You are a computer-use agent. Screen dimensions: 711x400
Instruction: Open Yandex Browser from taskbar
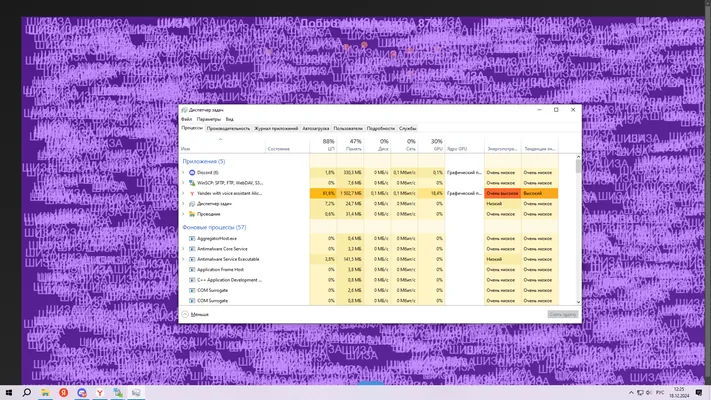(x=100, y=392)
